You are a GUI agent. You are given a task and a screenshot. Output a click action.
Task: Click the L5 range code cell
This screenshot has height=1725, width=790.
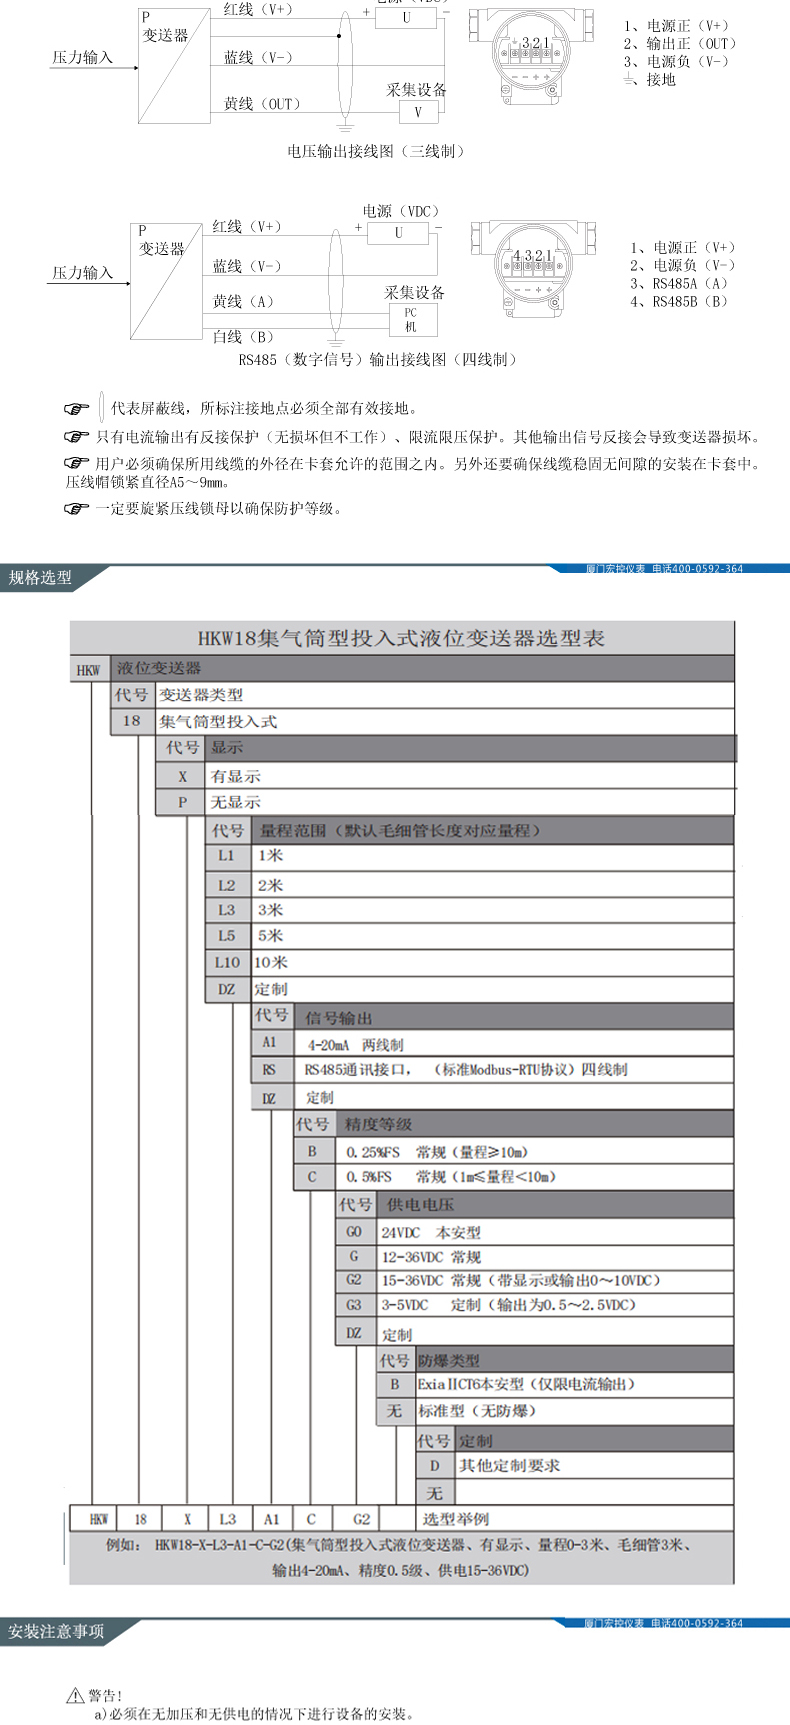pos(227,936)
